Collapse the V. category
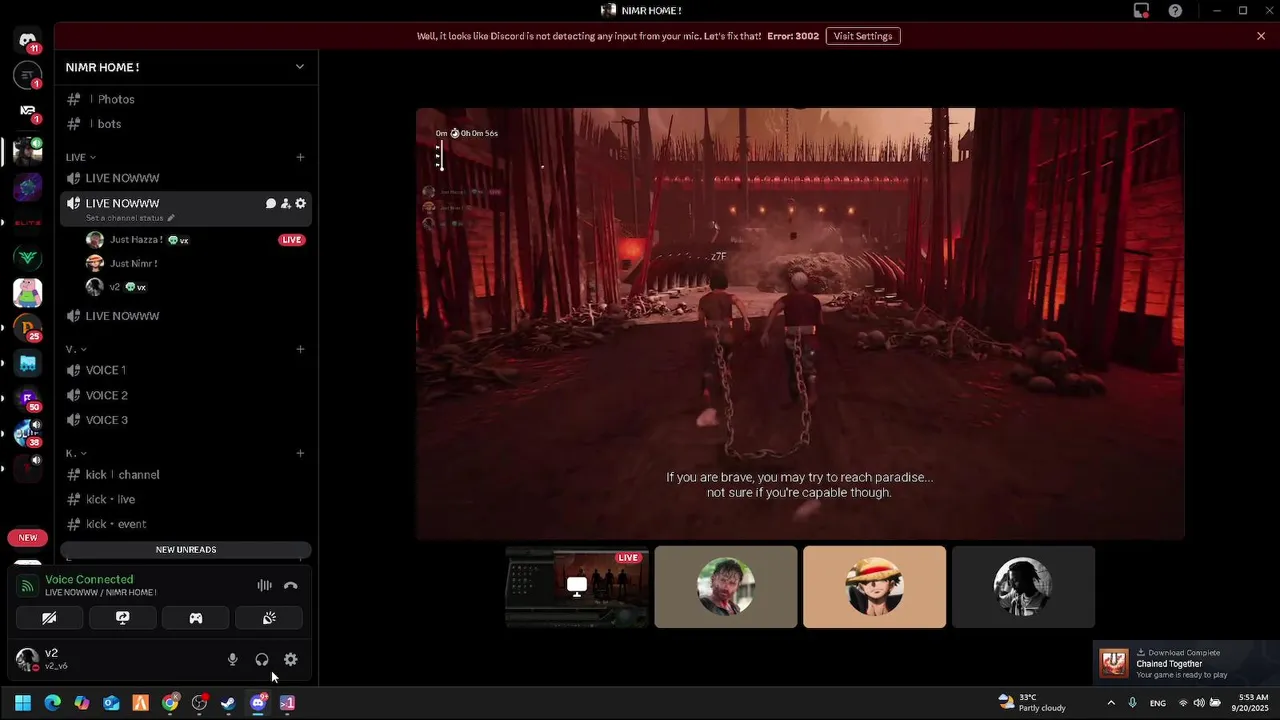Viewport: 1280px width, 720px height. (76, 349)
